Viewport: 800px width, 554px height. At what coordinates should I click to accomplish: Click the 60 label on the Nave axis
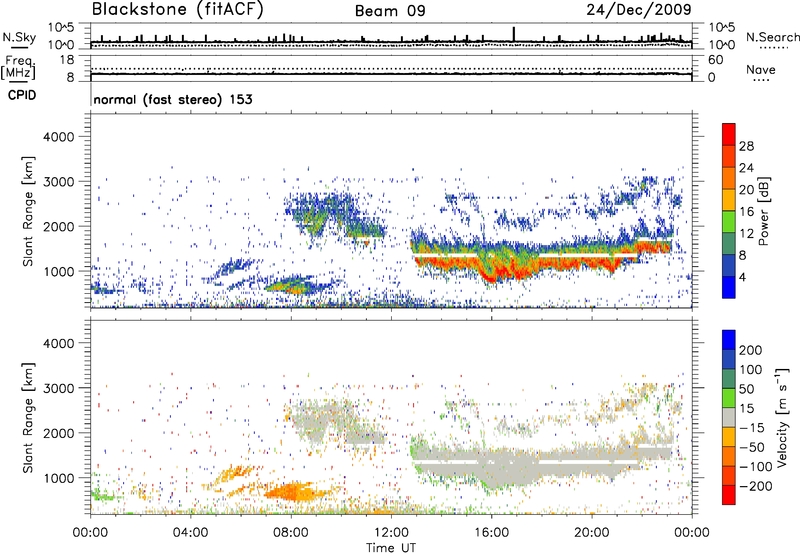[x=715, y=60]
